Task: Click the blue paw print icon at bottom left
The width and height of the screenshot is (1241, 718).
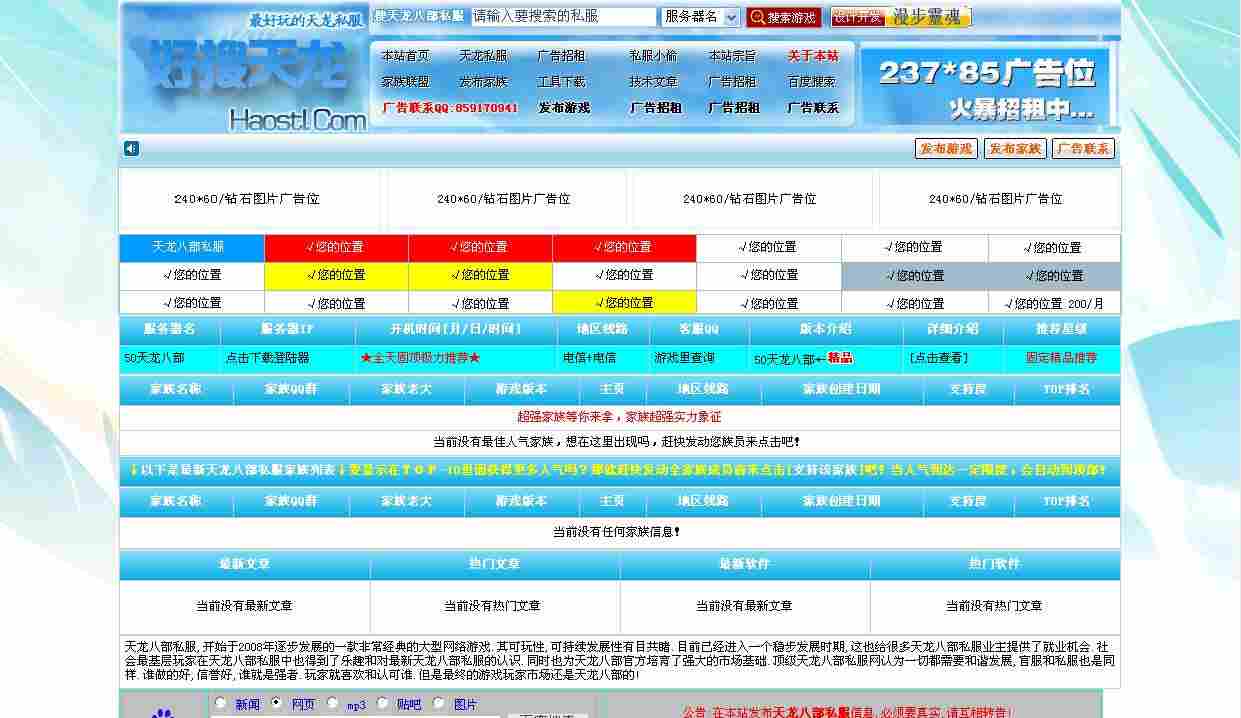Action: (163, 714)
